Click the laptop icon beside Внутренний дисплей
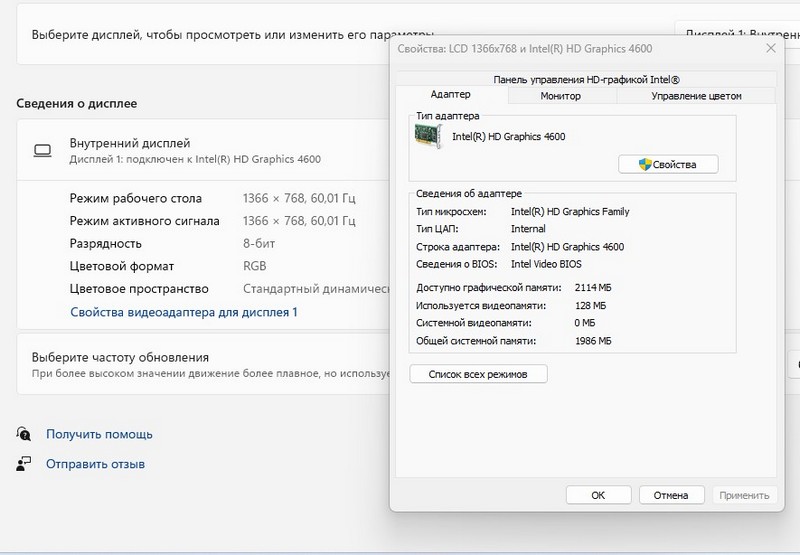 tap(42, 150)
